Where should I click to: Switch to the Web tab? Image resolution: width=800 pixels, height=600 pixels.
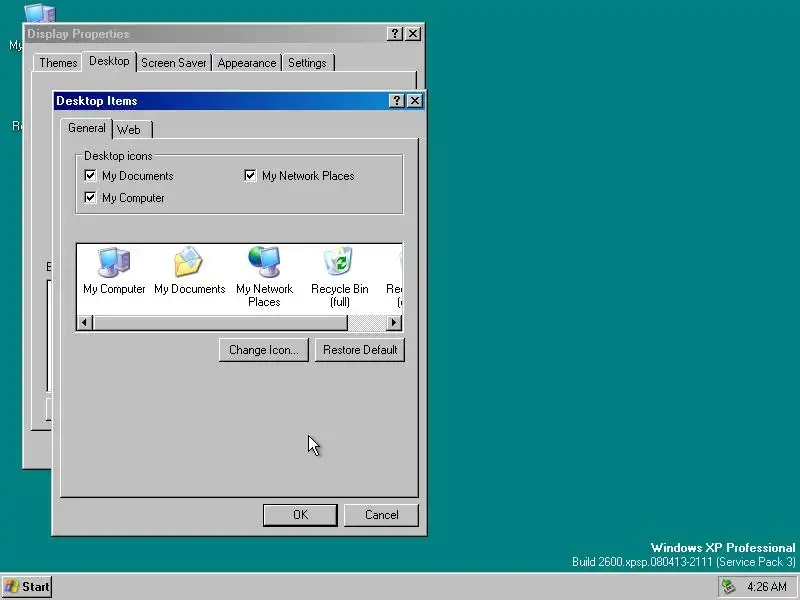tap(132, 130)
